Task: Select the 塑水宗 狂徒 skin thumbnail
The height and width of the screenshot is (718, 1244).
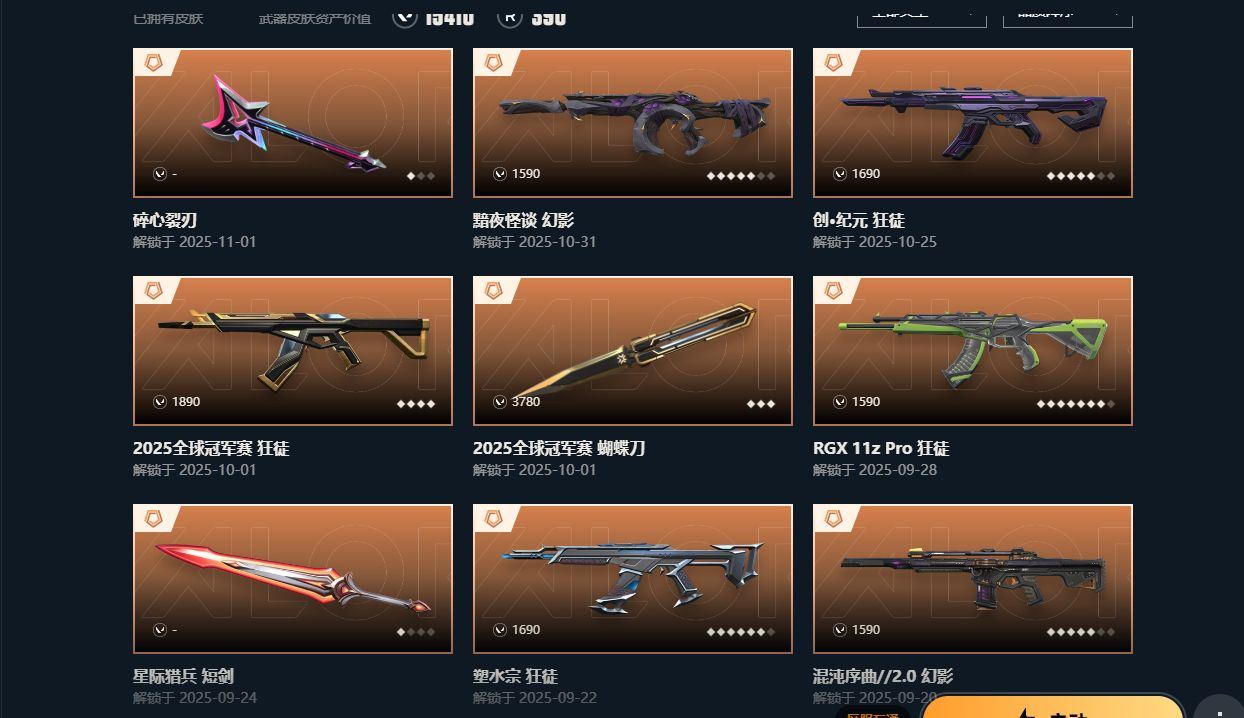Action: [x=633, y=579]
